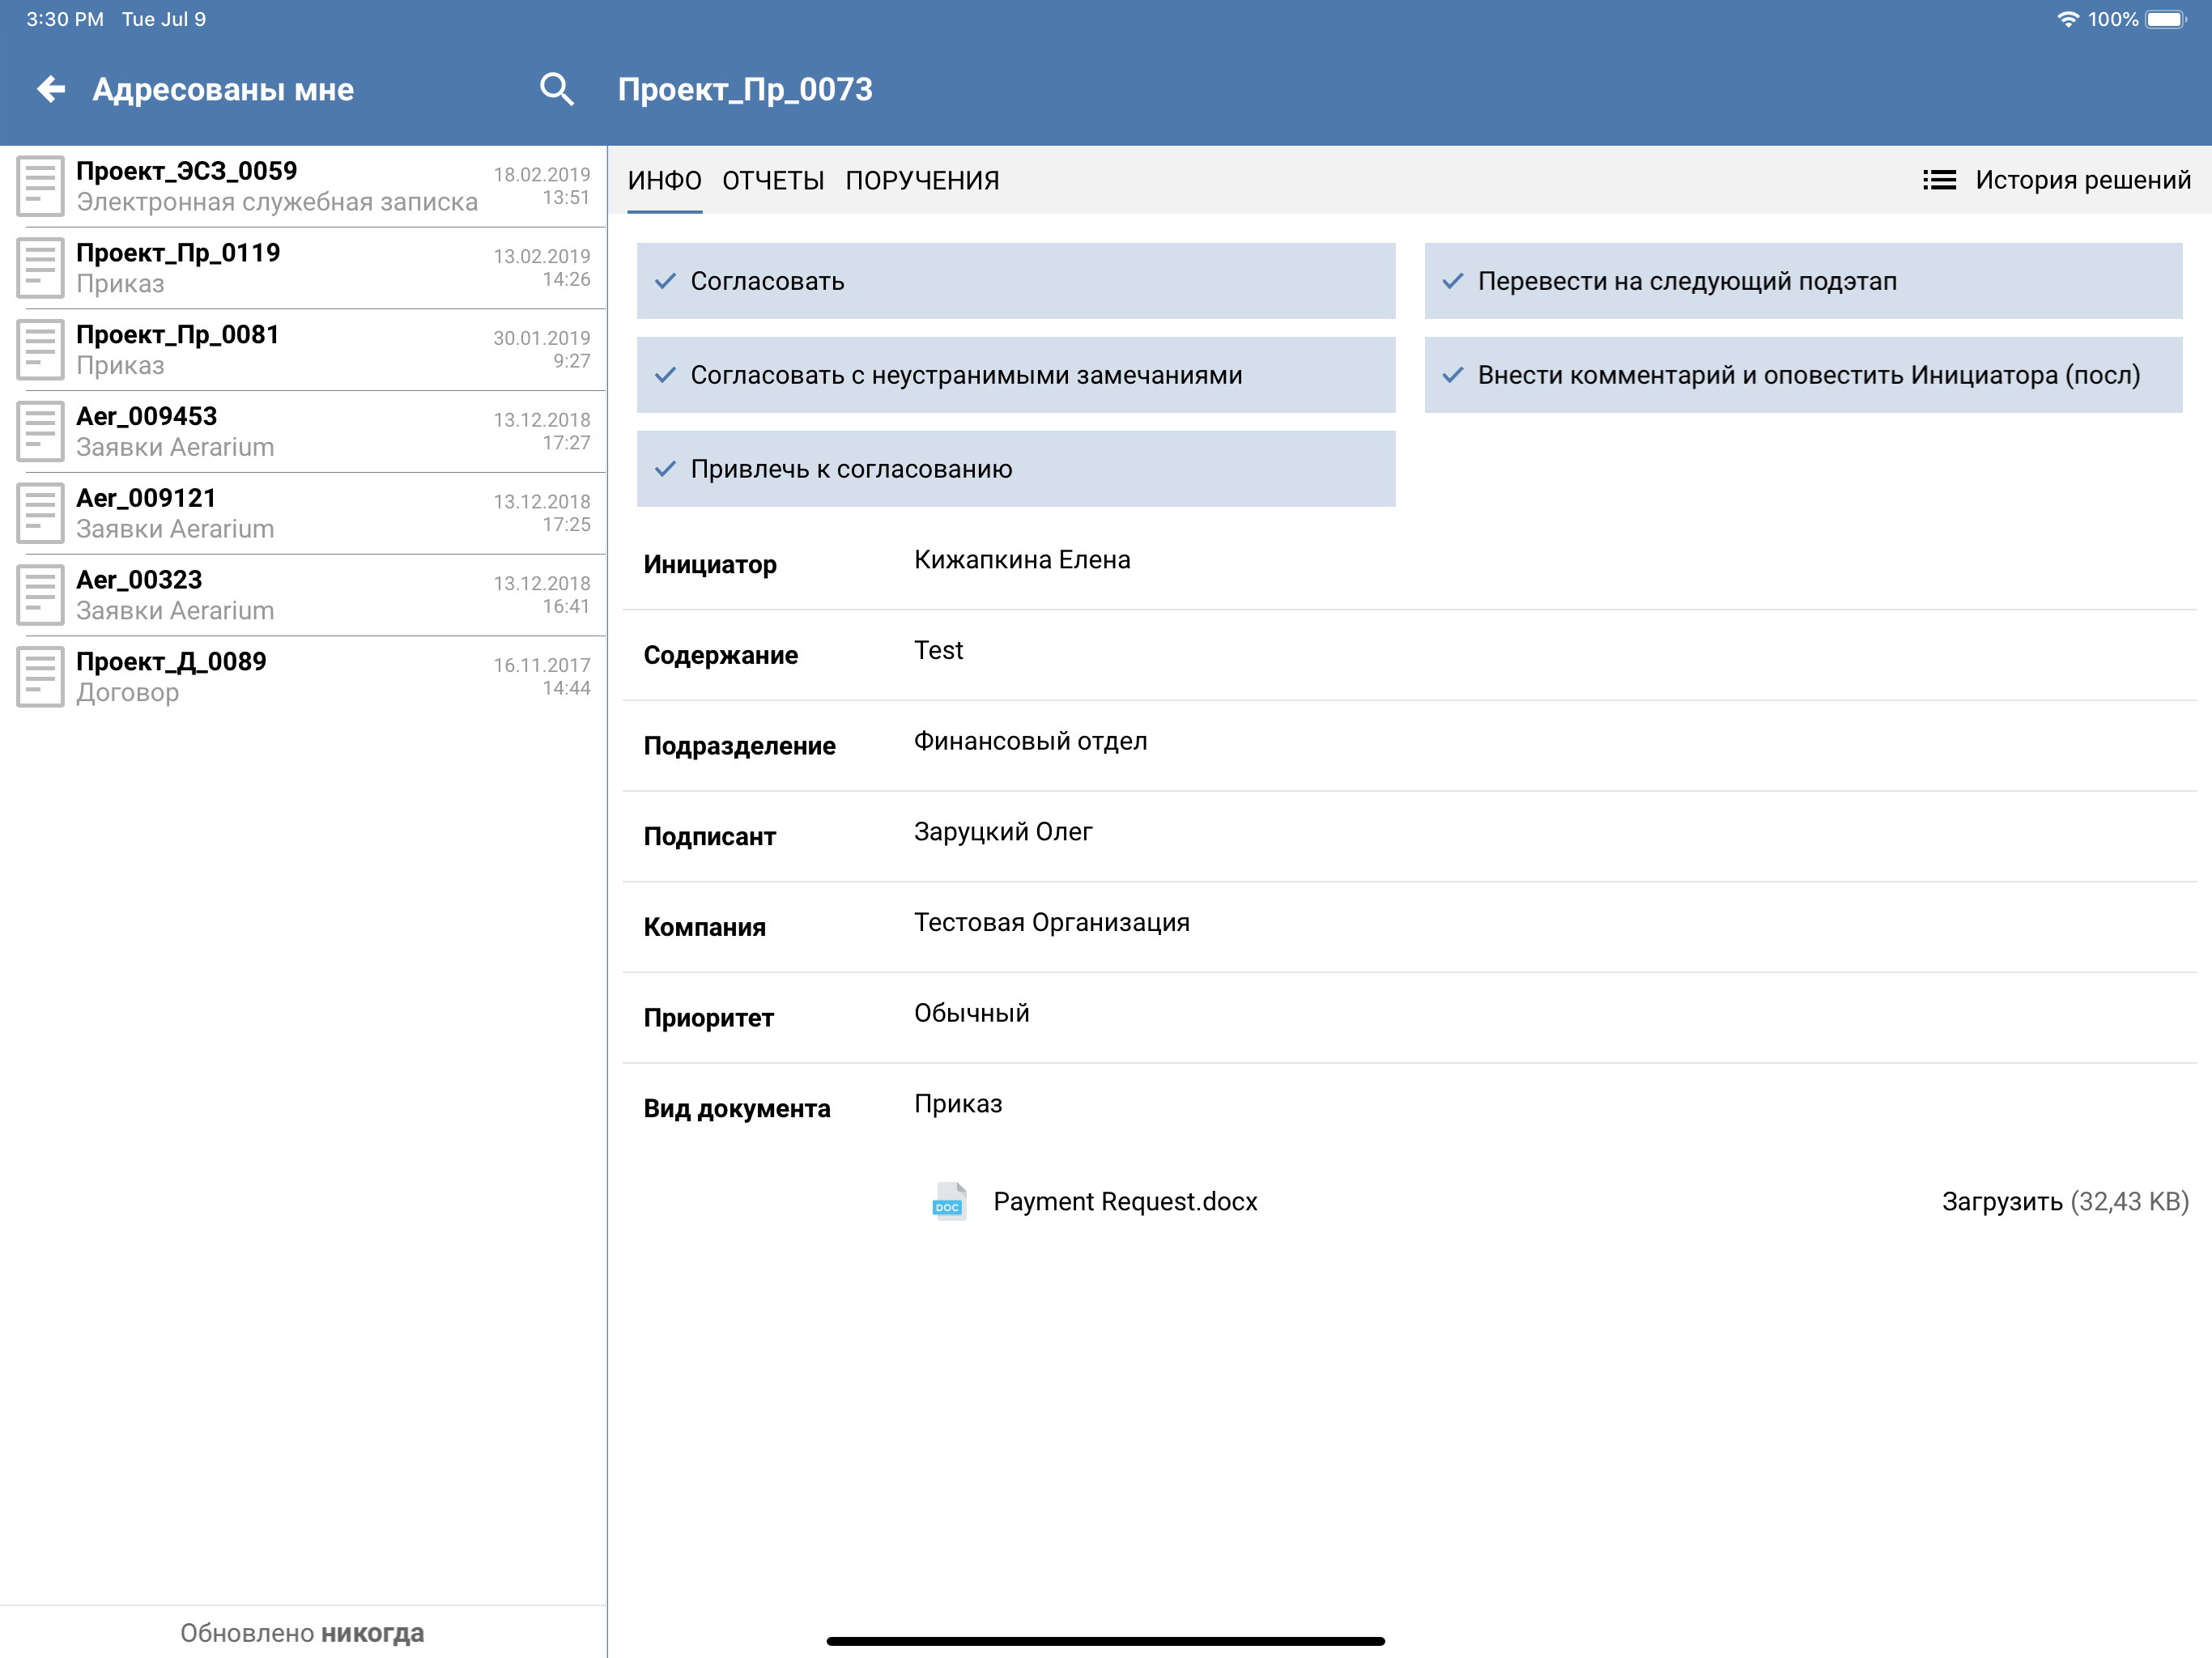
Task: Open Проект_ЭСЗ_0059 in list
Action: (x=303, y=187)
